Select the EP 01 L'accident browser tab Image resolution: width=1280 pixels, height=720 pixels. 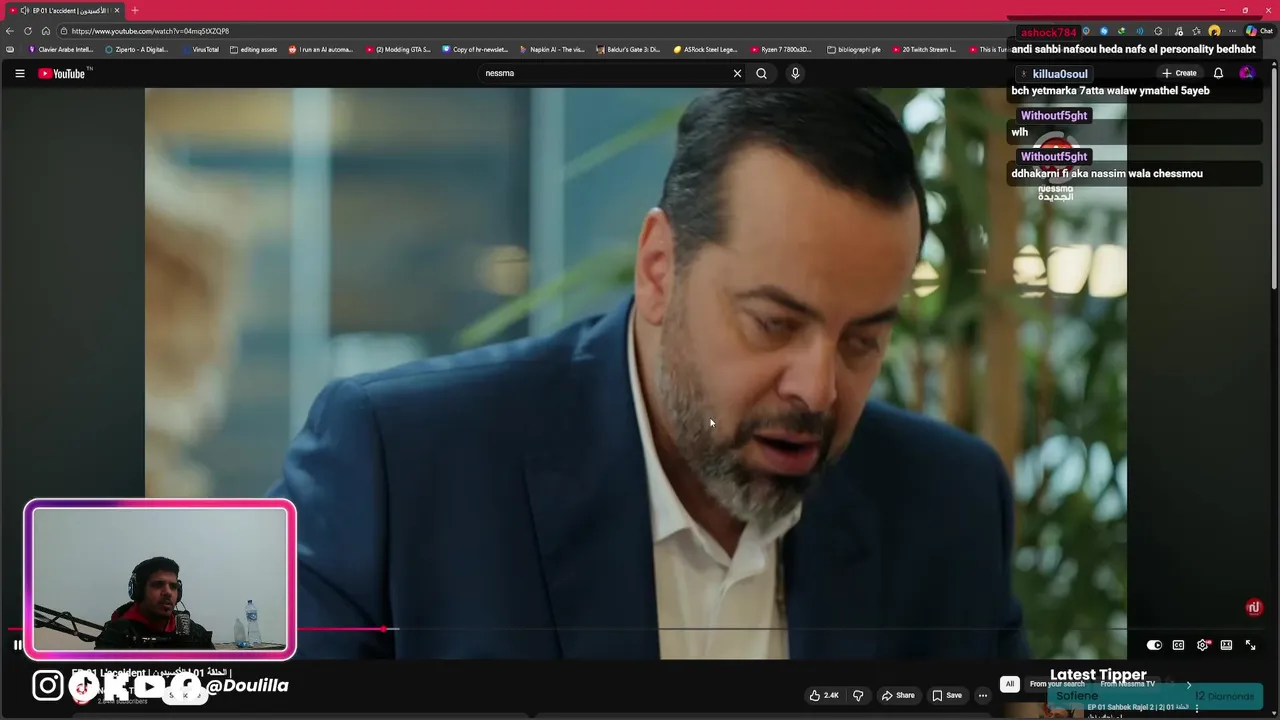65,10
